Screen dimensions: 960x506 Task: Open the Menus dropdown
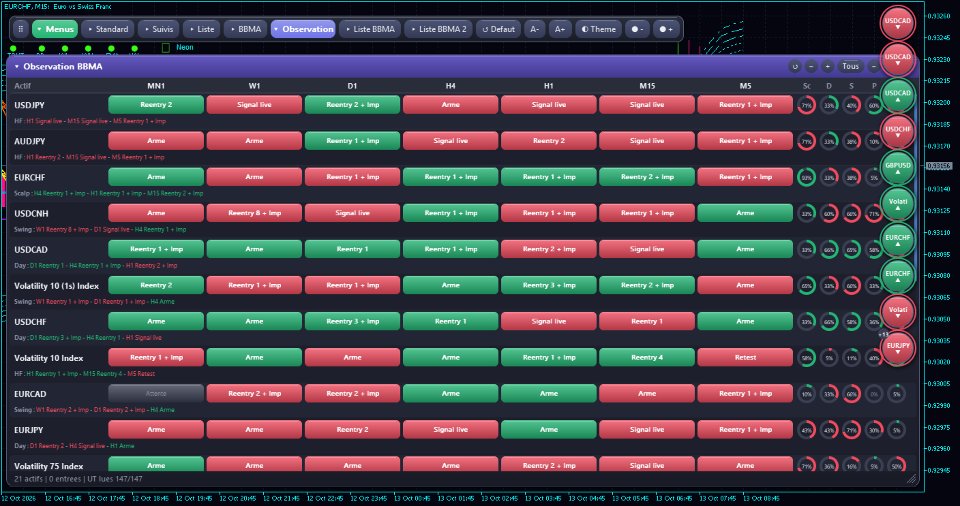click(x=54, y=29)
